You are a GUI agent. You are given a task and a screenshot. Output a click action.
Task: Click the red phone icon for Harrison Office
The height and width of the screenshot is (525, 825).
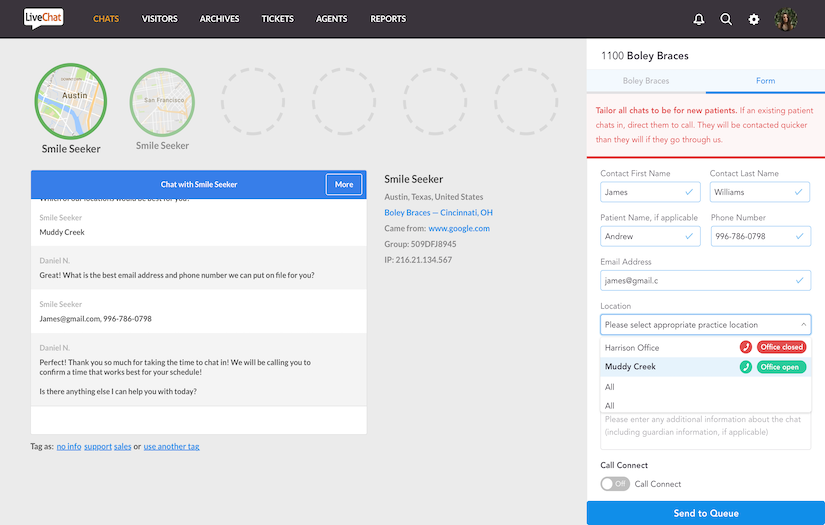(x=746, y=347)
